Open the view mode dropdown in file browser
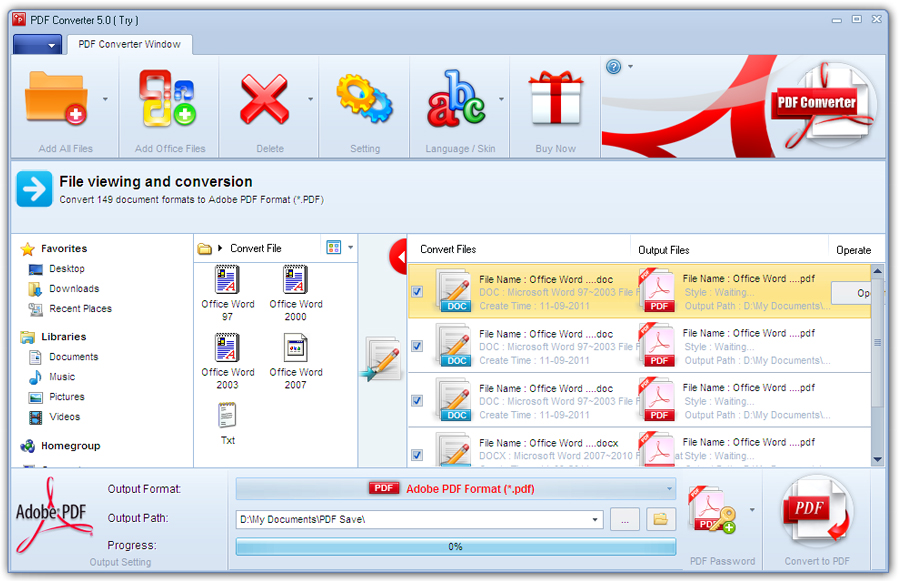The height and width of the screenshot is (581, 900). click(350, 248)
